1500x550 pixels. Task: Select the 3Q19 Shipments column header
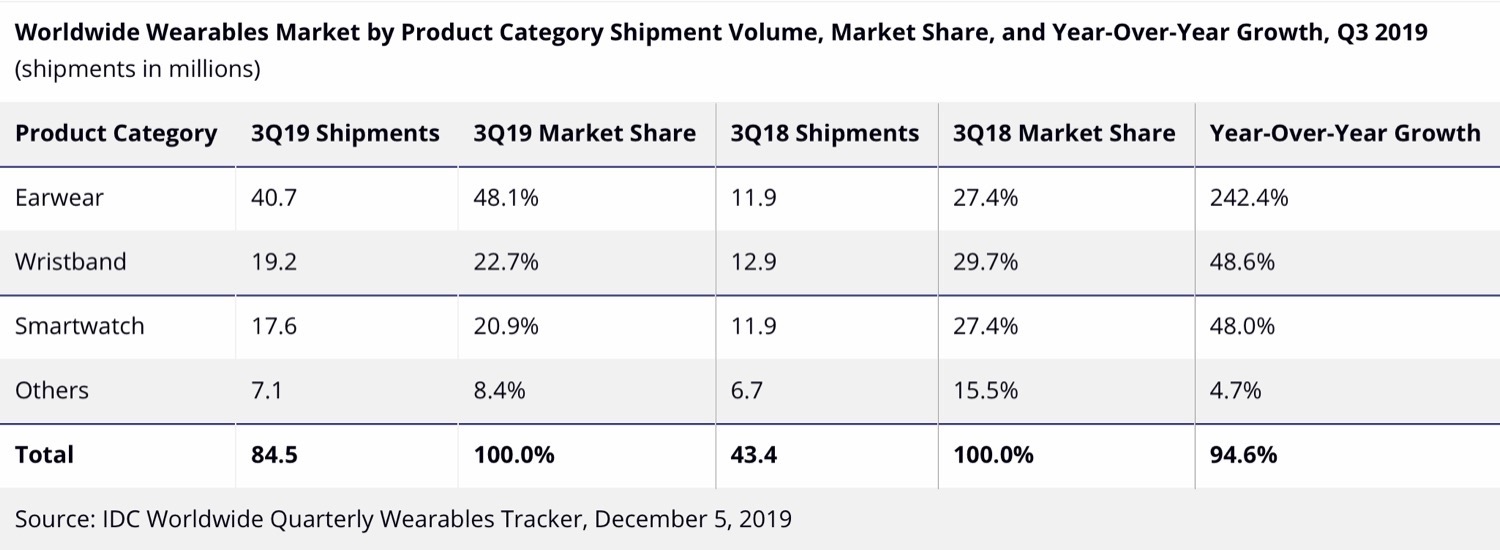(345, 133)
